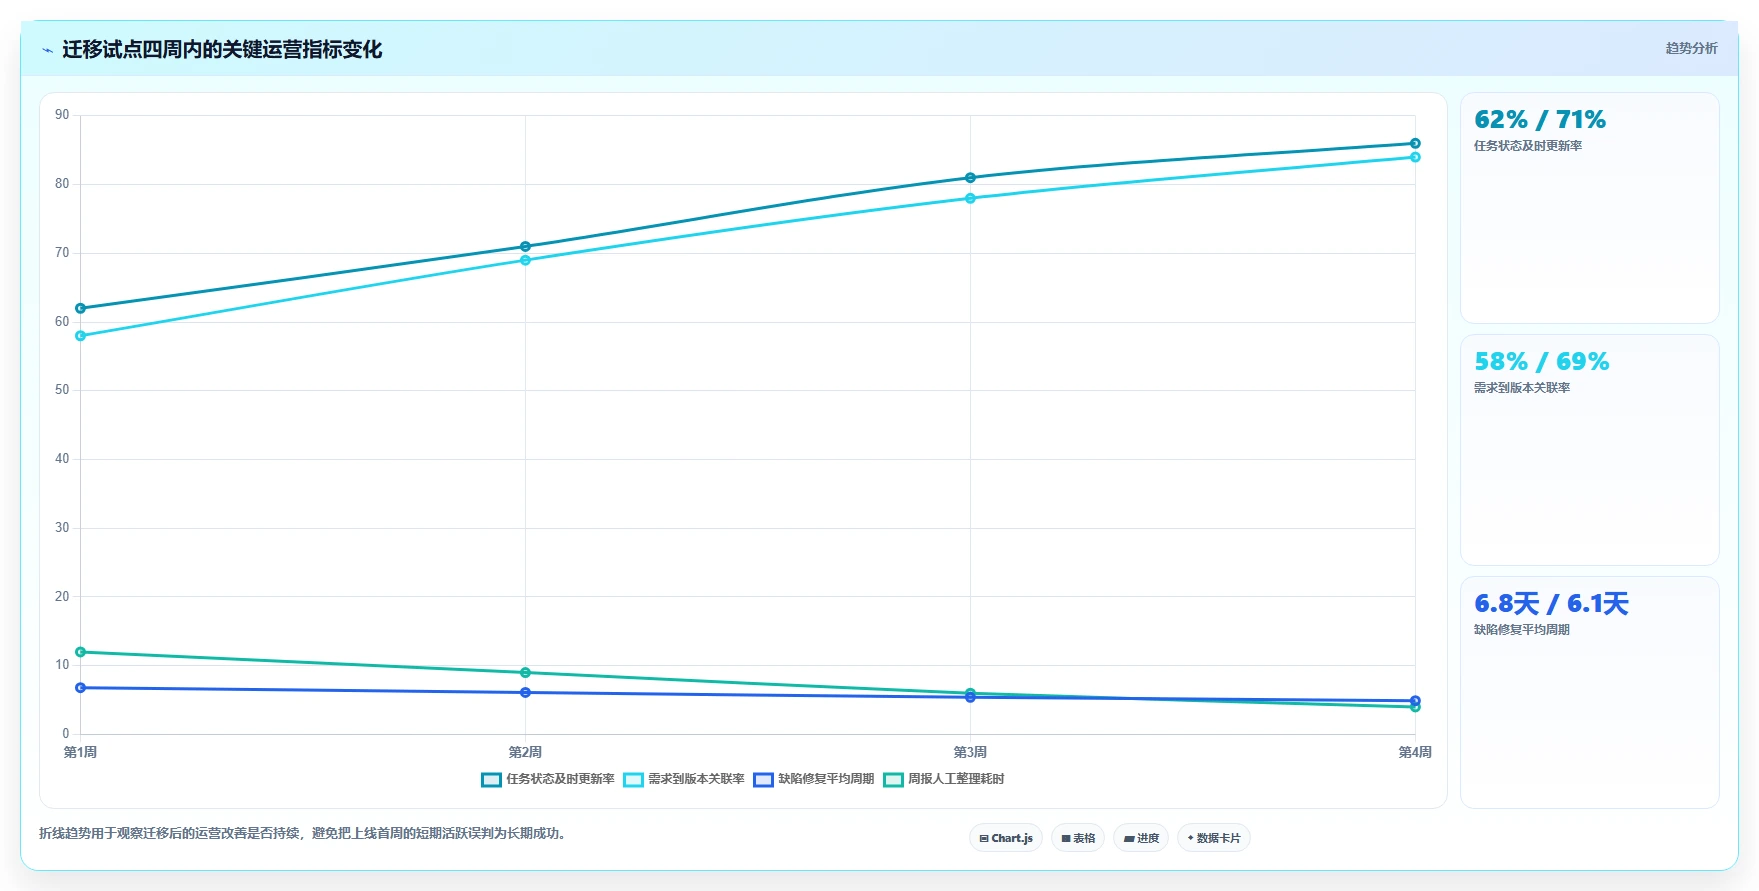This screenshot has width=1759, height=891.
Task: Click the 第3周 x-axis label
Action: [x=970, y=752]
